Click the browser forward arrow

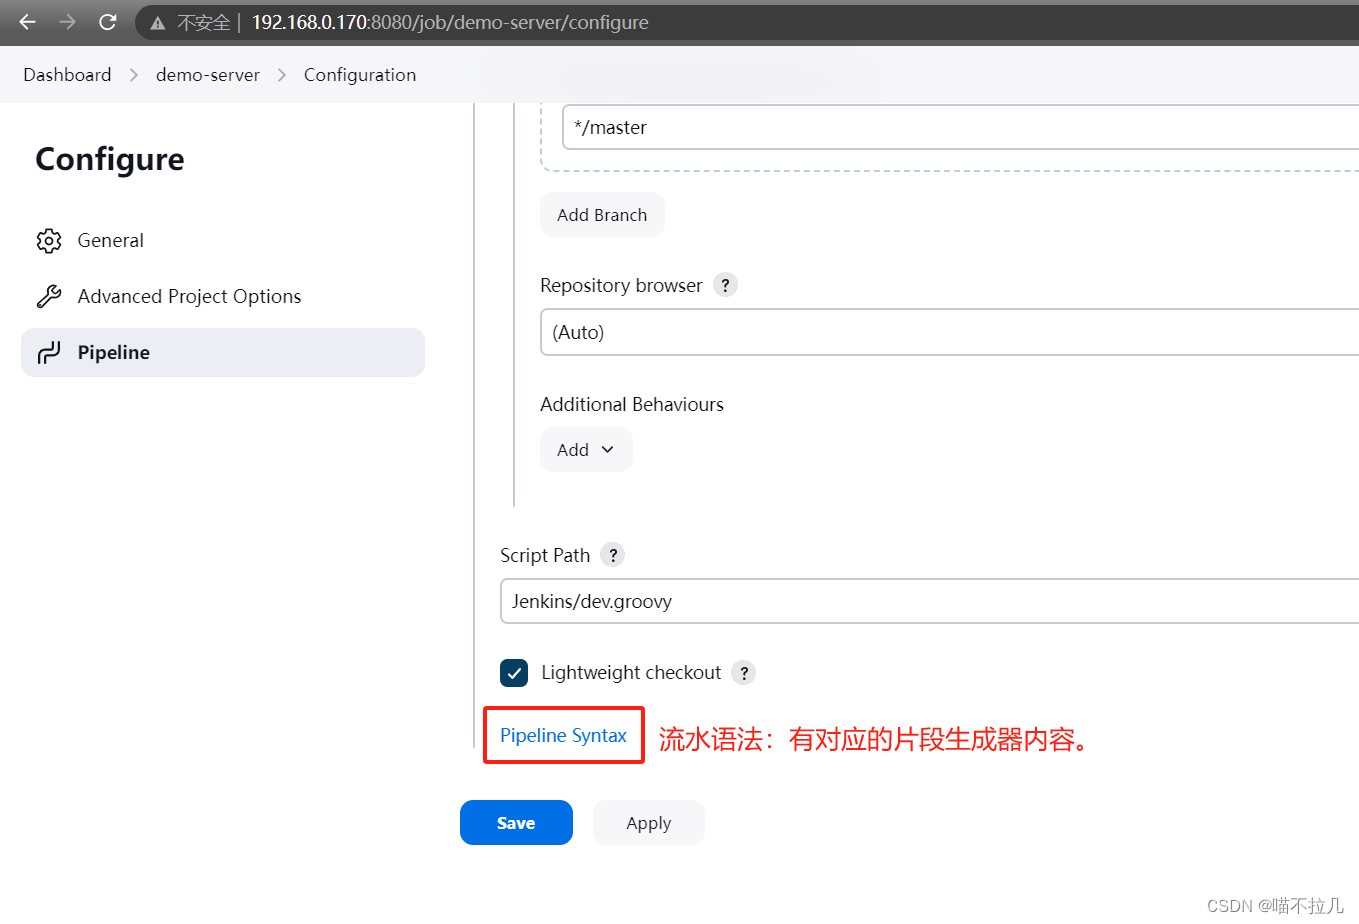tap(67, 22)
